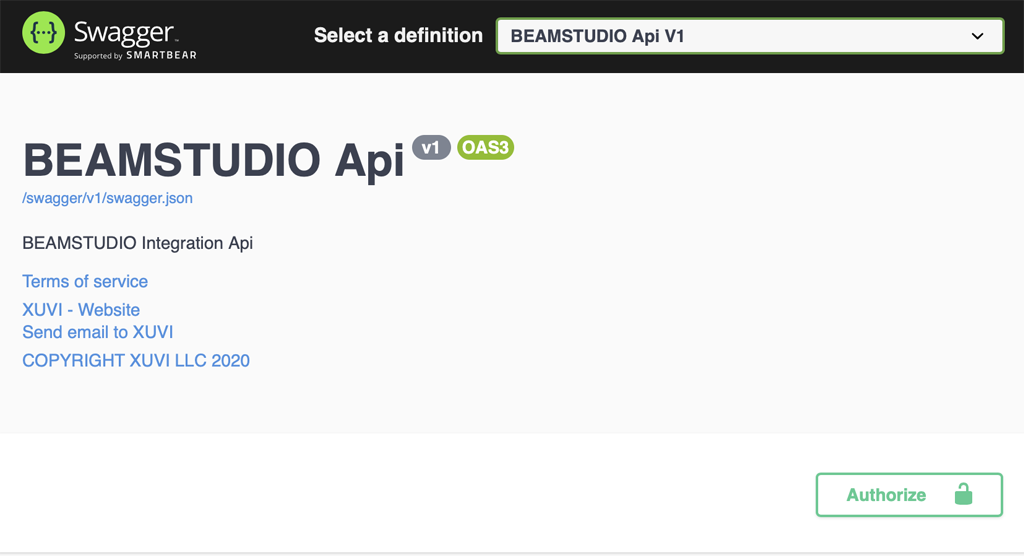
Task: Click the Swagger logo icon
Action: [43, 33]
